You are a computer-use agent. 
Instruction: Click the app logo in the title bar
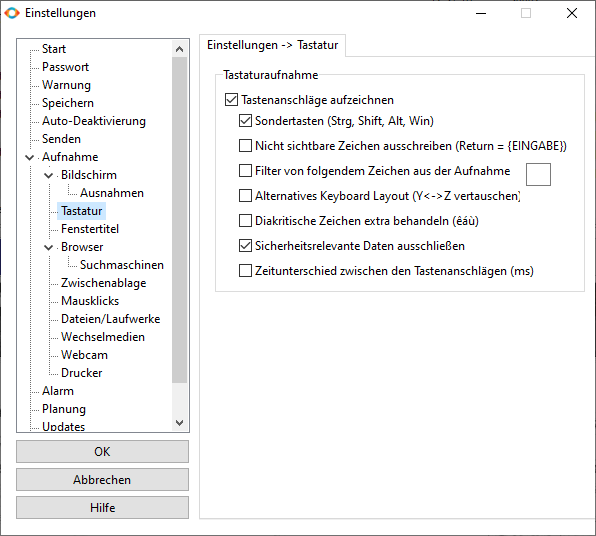pyautogui.click(x=12, y=13)
